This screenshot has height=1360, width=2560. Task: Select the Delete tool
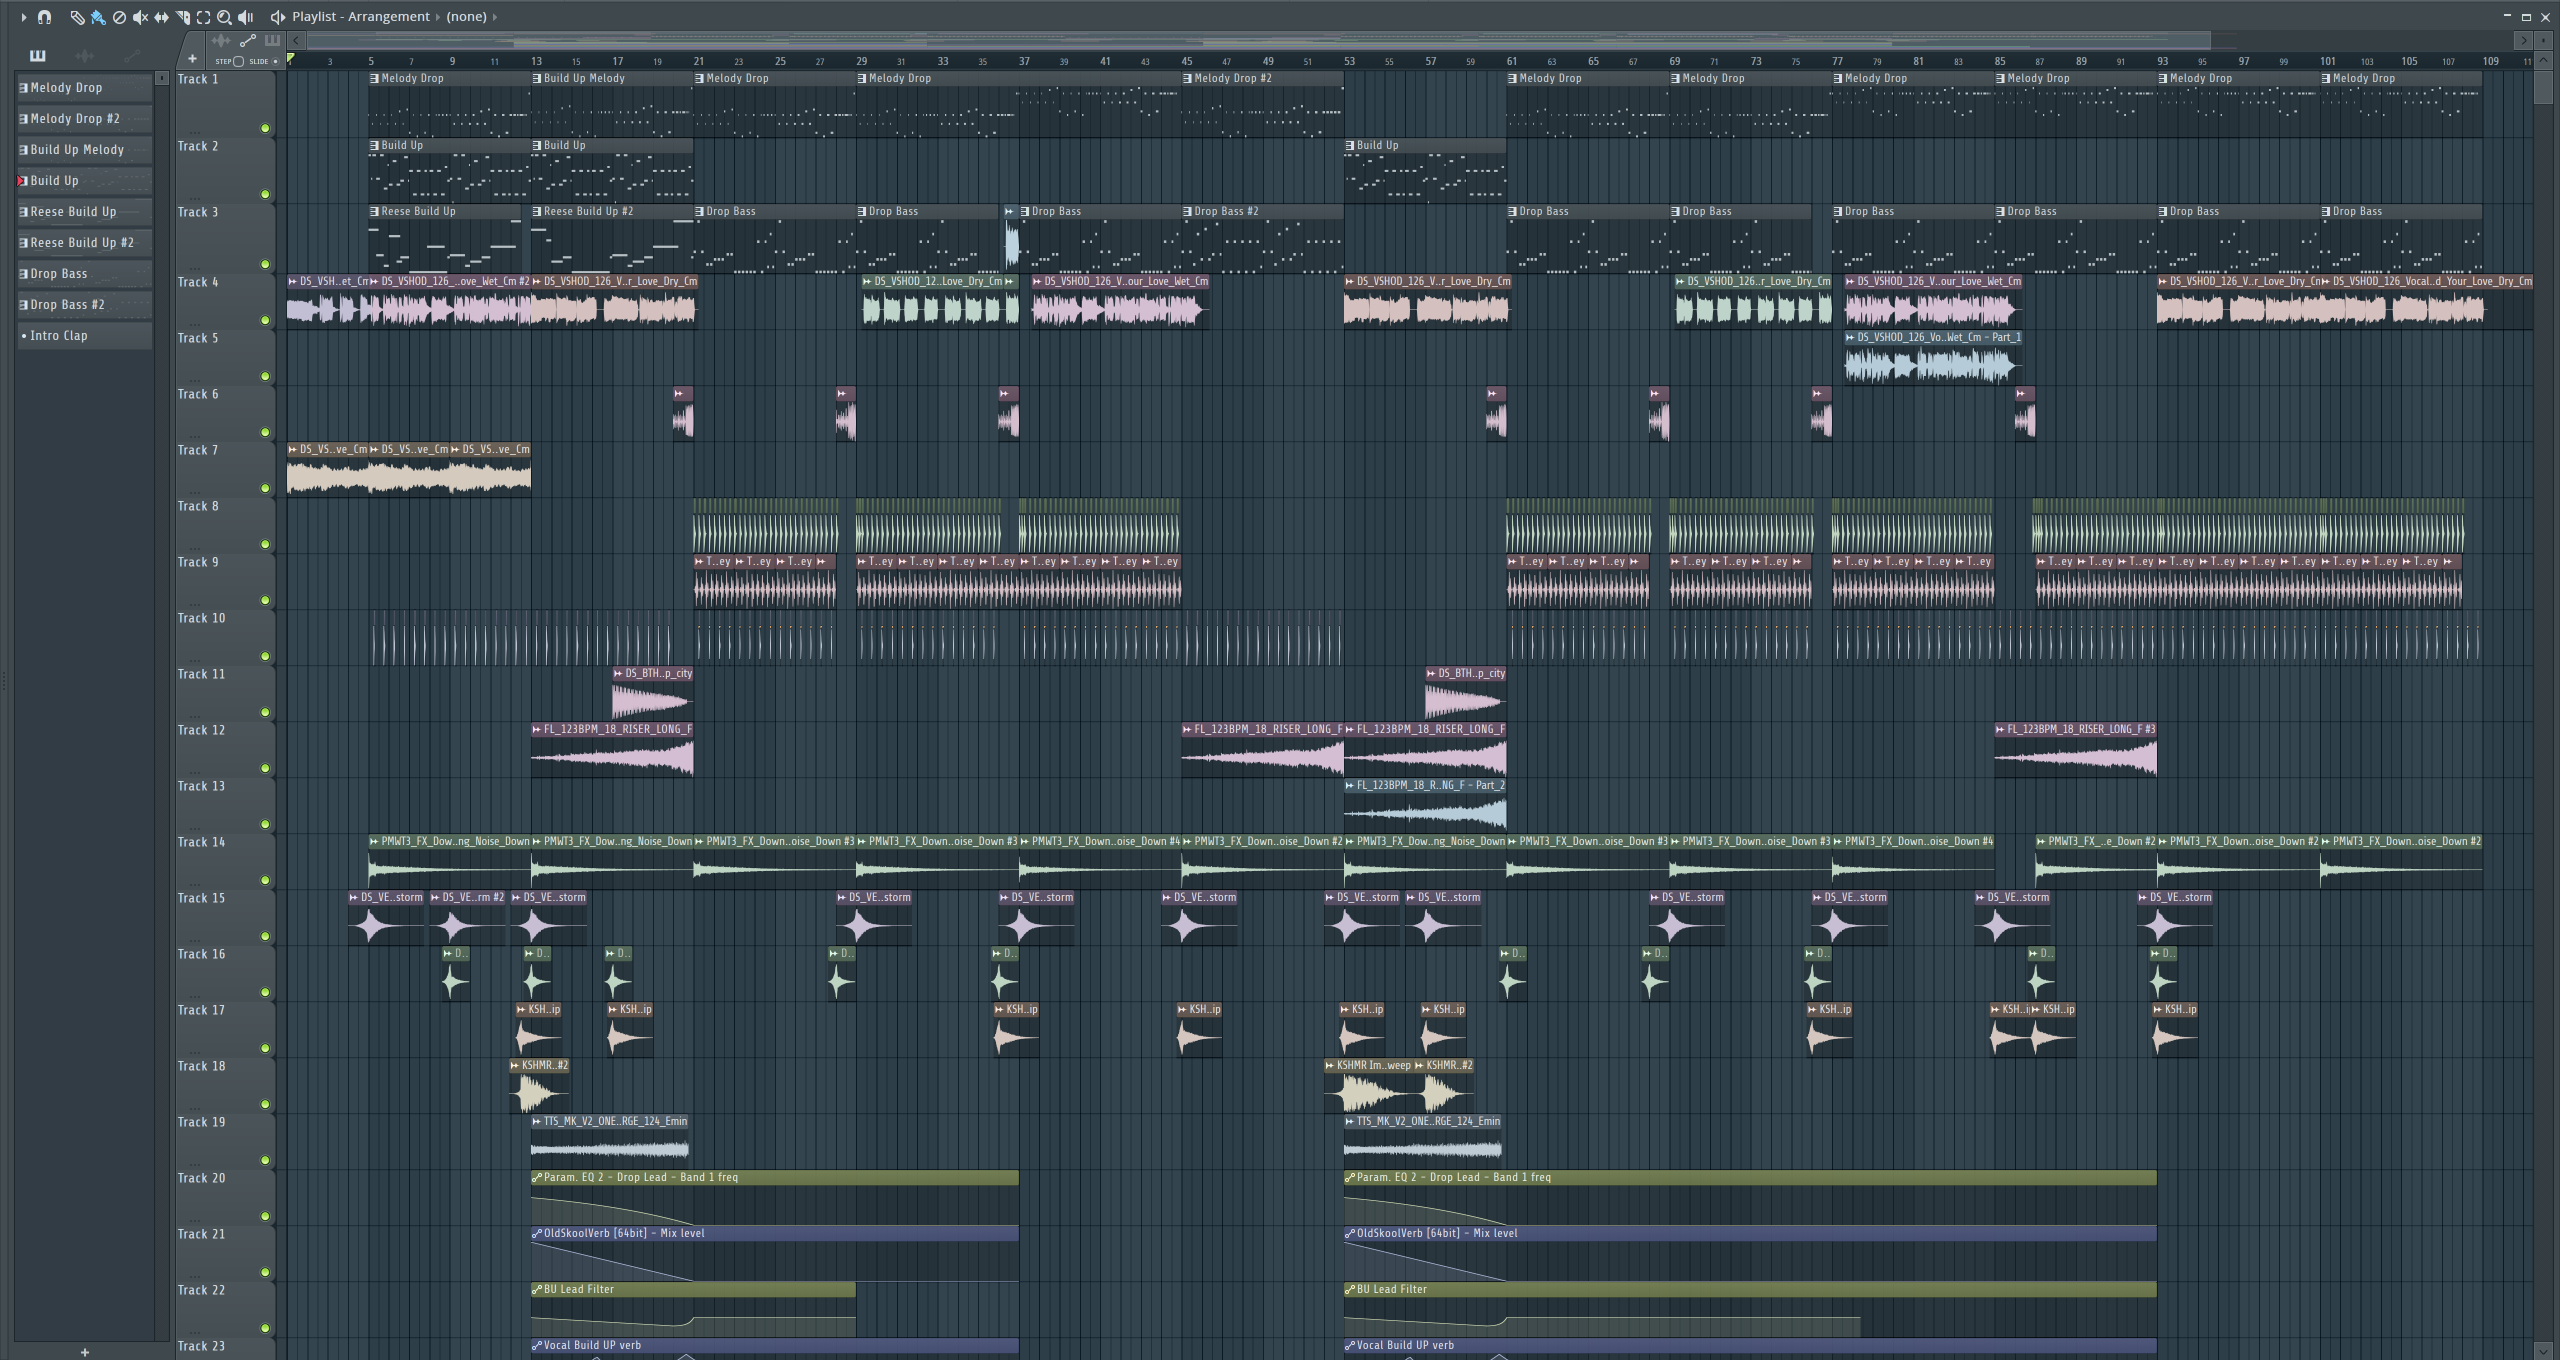119,17
